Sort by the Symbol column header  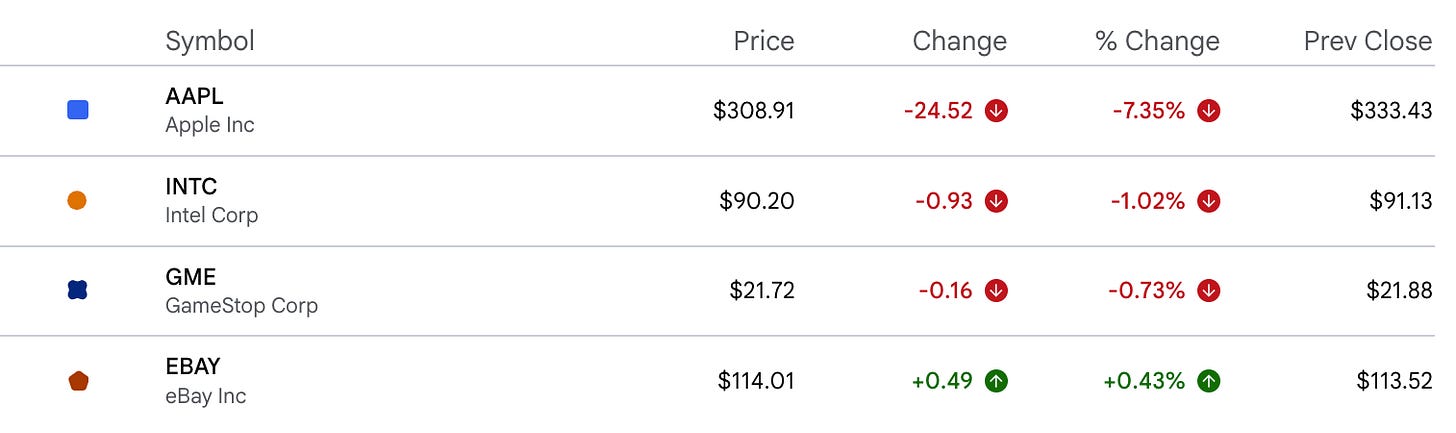(210, 41)
